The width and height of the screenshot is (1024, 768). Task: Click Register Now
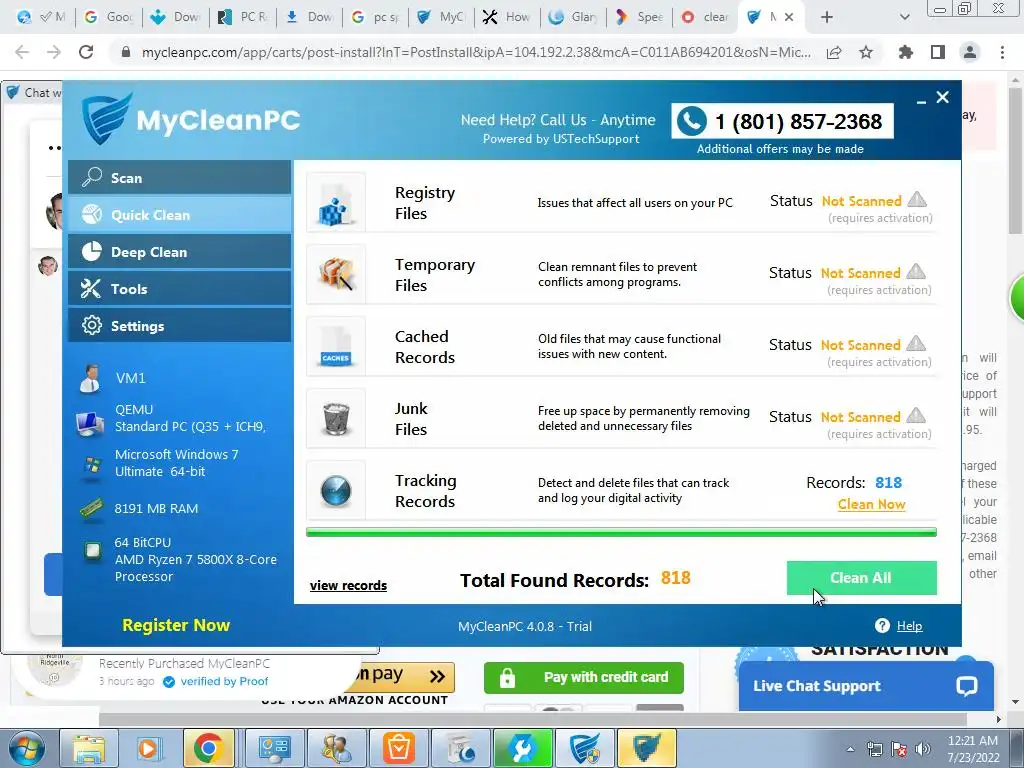point(176,625)
